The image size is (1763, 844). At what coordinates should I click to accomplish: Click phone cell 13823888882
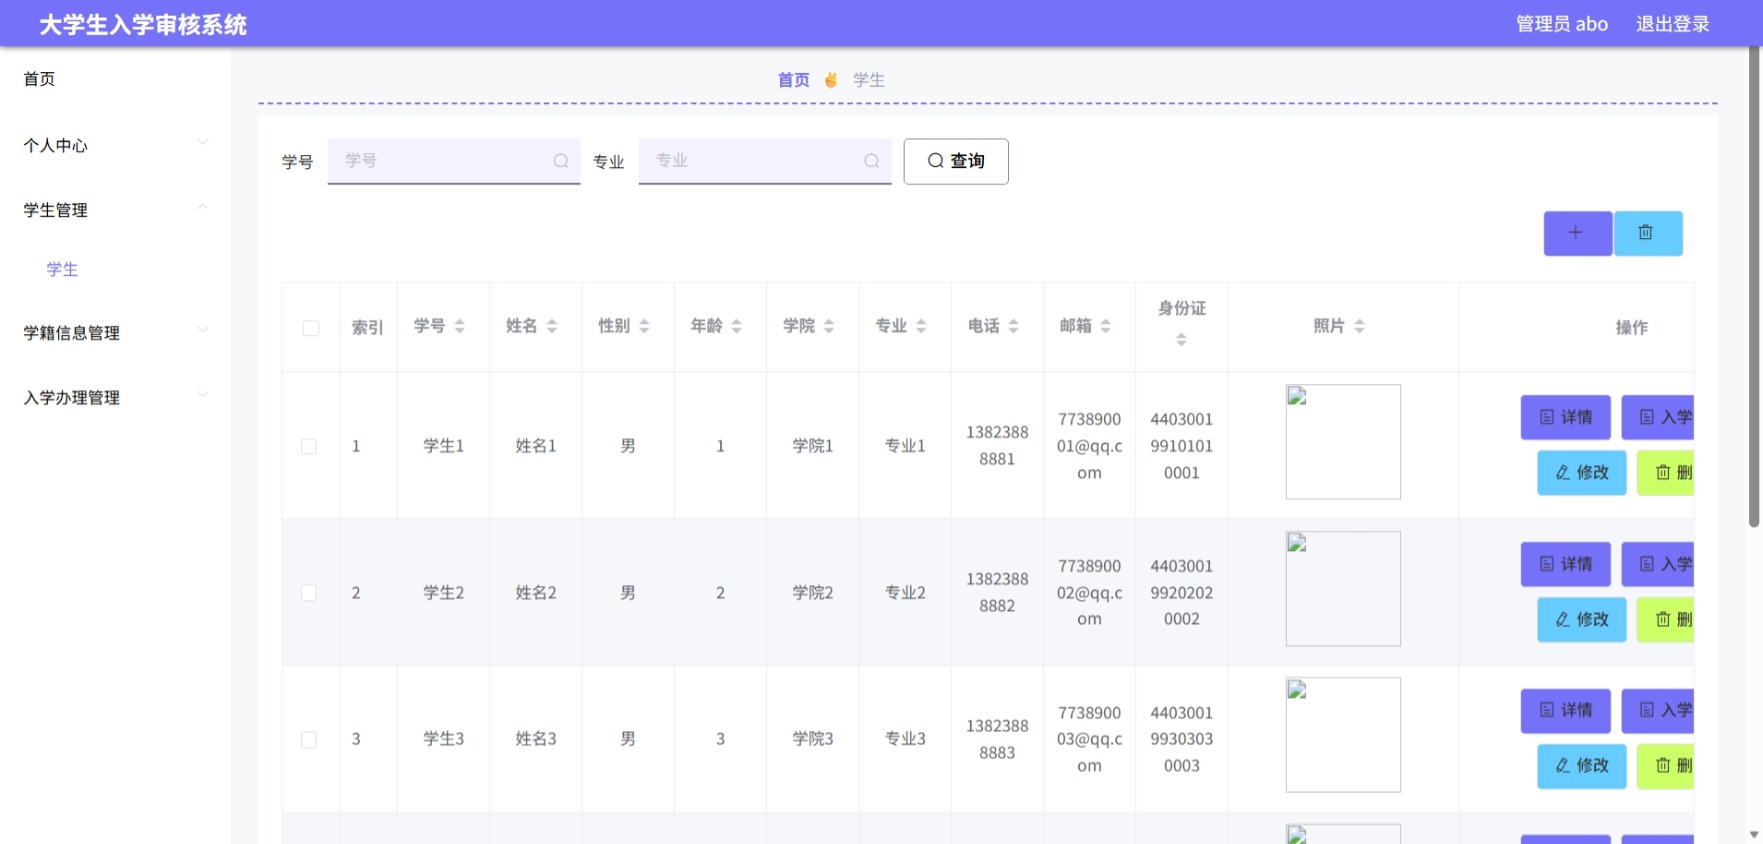pos(997,593)
